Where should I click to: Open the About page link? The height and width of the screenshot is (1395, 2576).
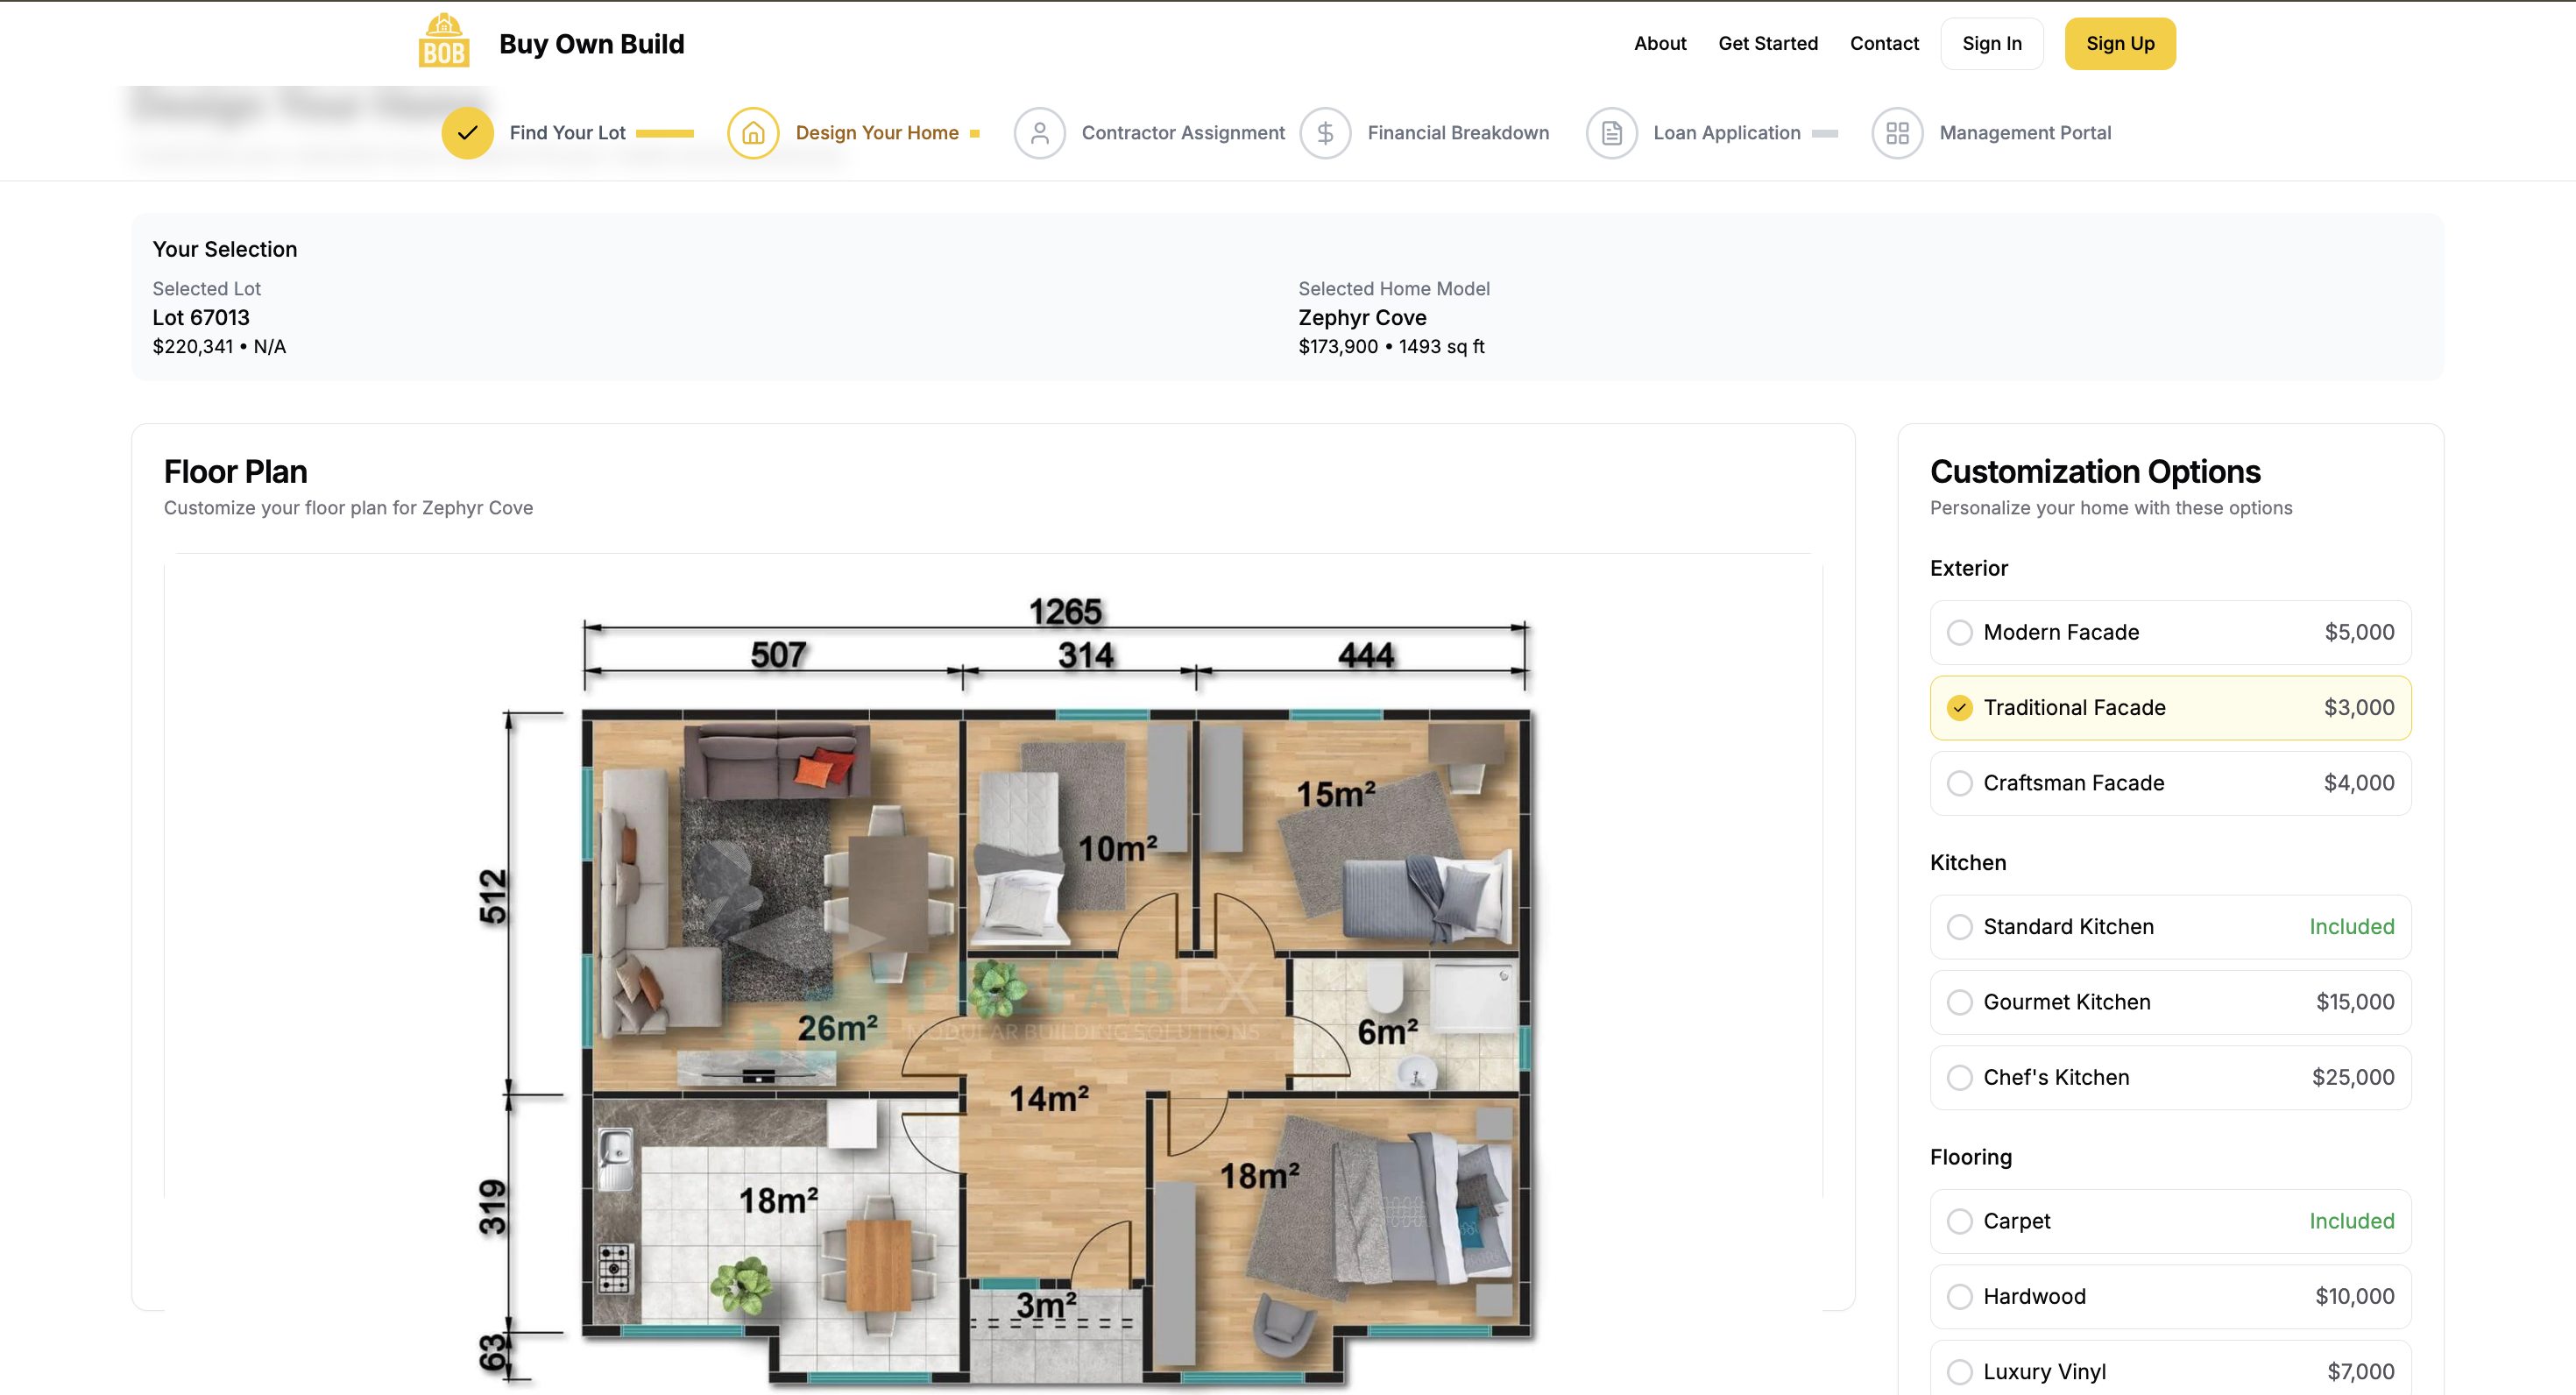(x=1660, y=43)
